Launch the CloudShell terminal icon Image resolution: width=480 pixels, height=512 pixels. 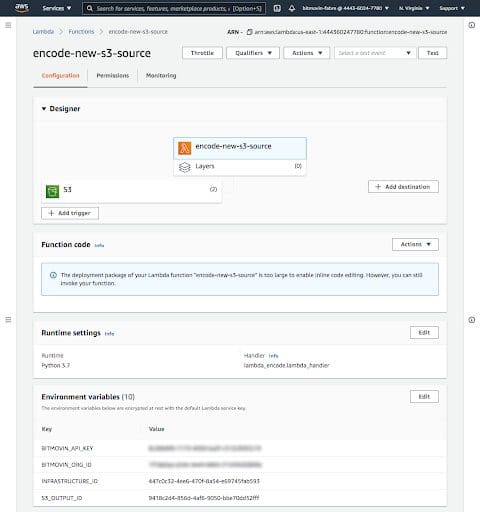277,8
